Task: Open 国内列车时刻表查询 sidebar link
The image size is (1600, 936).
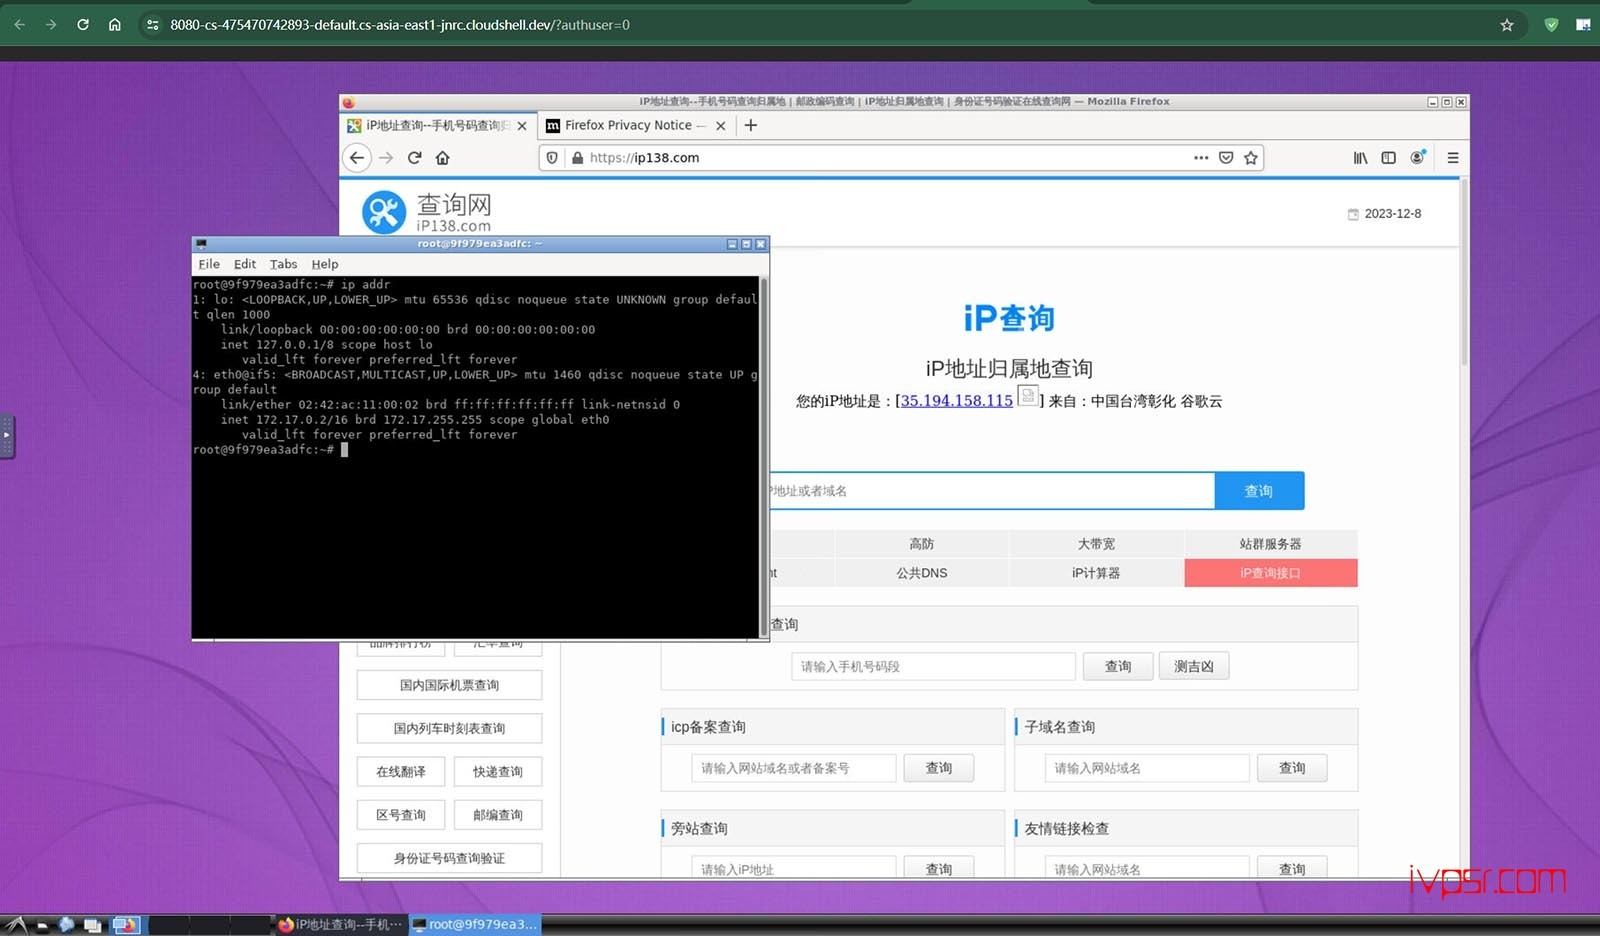Action: click(x=449, y=728)
